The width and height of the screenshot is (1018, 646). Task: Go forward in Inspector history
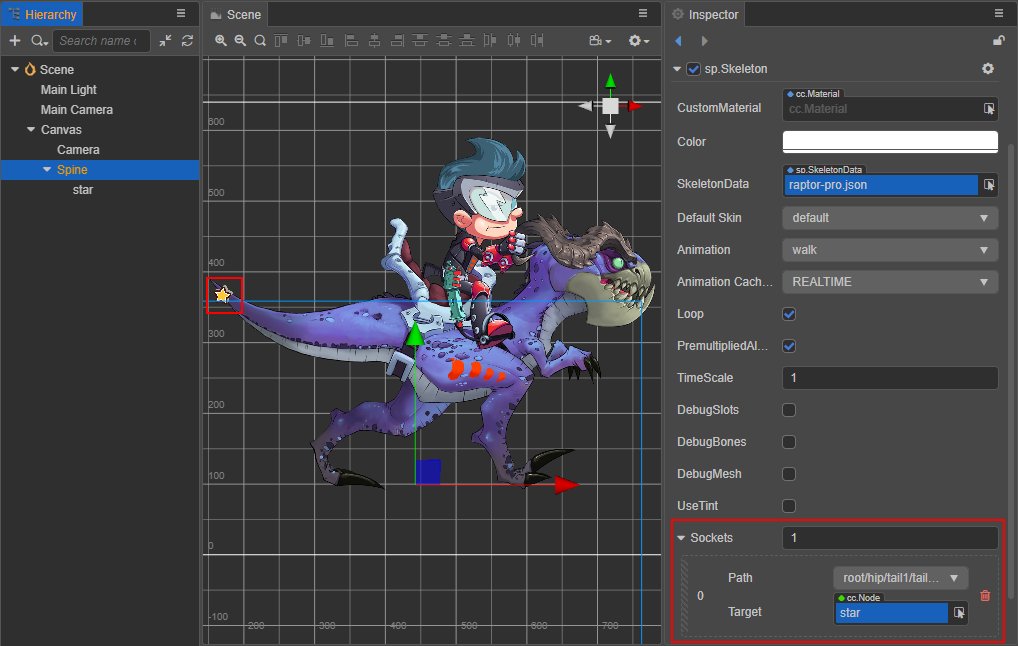click(704, 41)
